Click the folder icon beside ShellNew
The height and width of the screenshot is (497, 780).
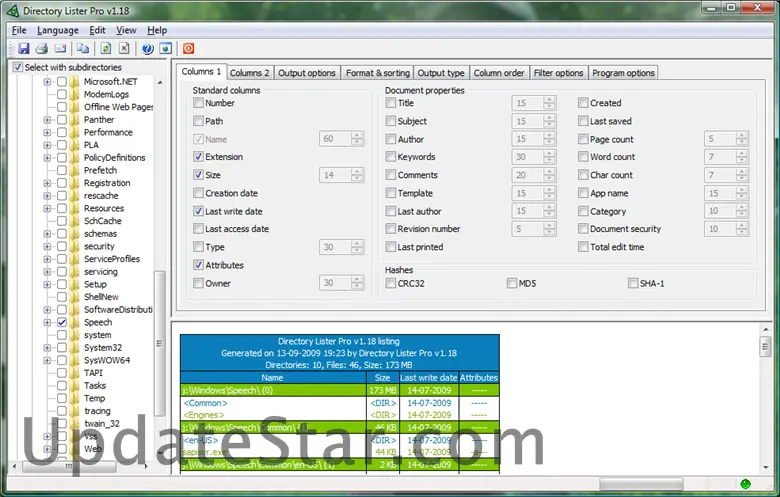tap(75, 297)
